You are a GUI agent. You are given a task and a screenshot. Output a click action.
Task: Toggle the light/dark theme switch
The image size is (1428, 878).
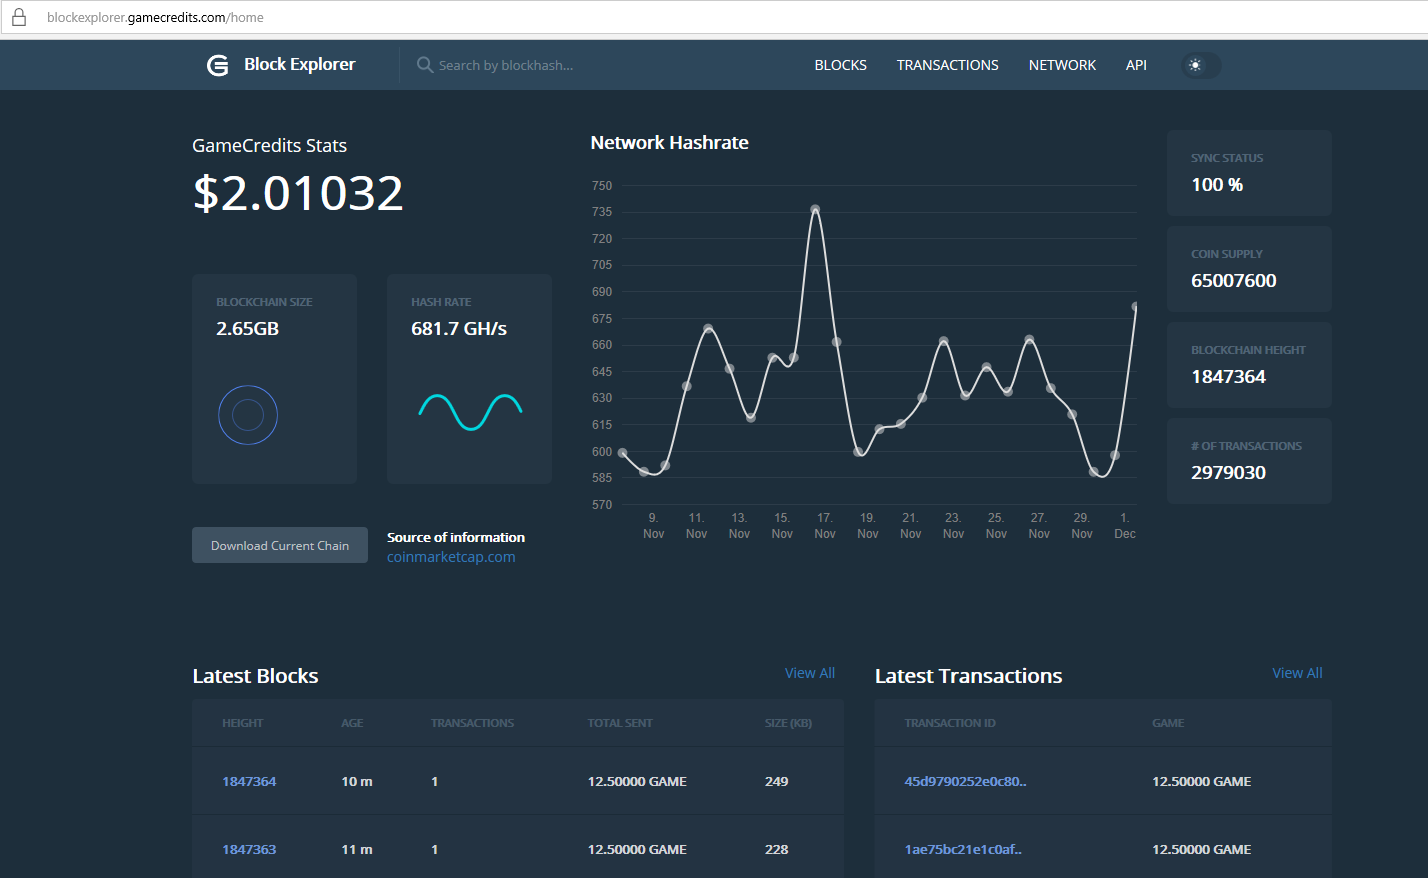[1201, 65]
